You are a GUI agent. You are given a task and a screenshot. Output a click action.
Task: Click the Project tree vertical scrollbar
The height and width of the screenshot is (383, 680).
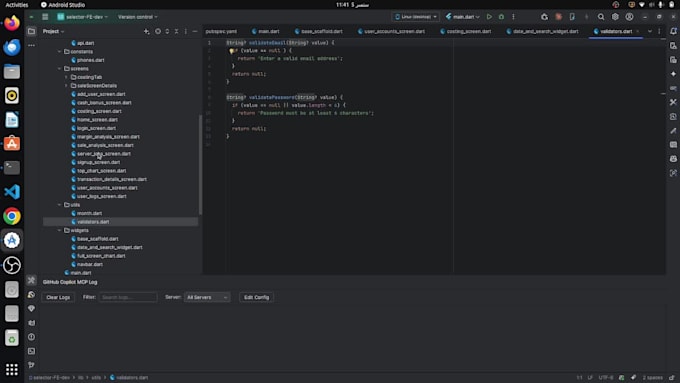click(x=200, y=165)
